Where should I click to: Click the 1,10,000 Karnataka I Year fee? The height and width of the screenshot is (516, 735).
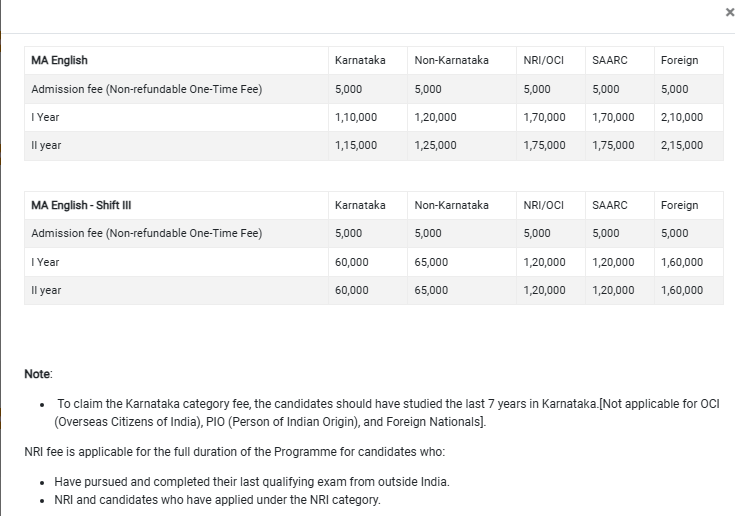pyautogui.click(x=356, y=117)
